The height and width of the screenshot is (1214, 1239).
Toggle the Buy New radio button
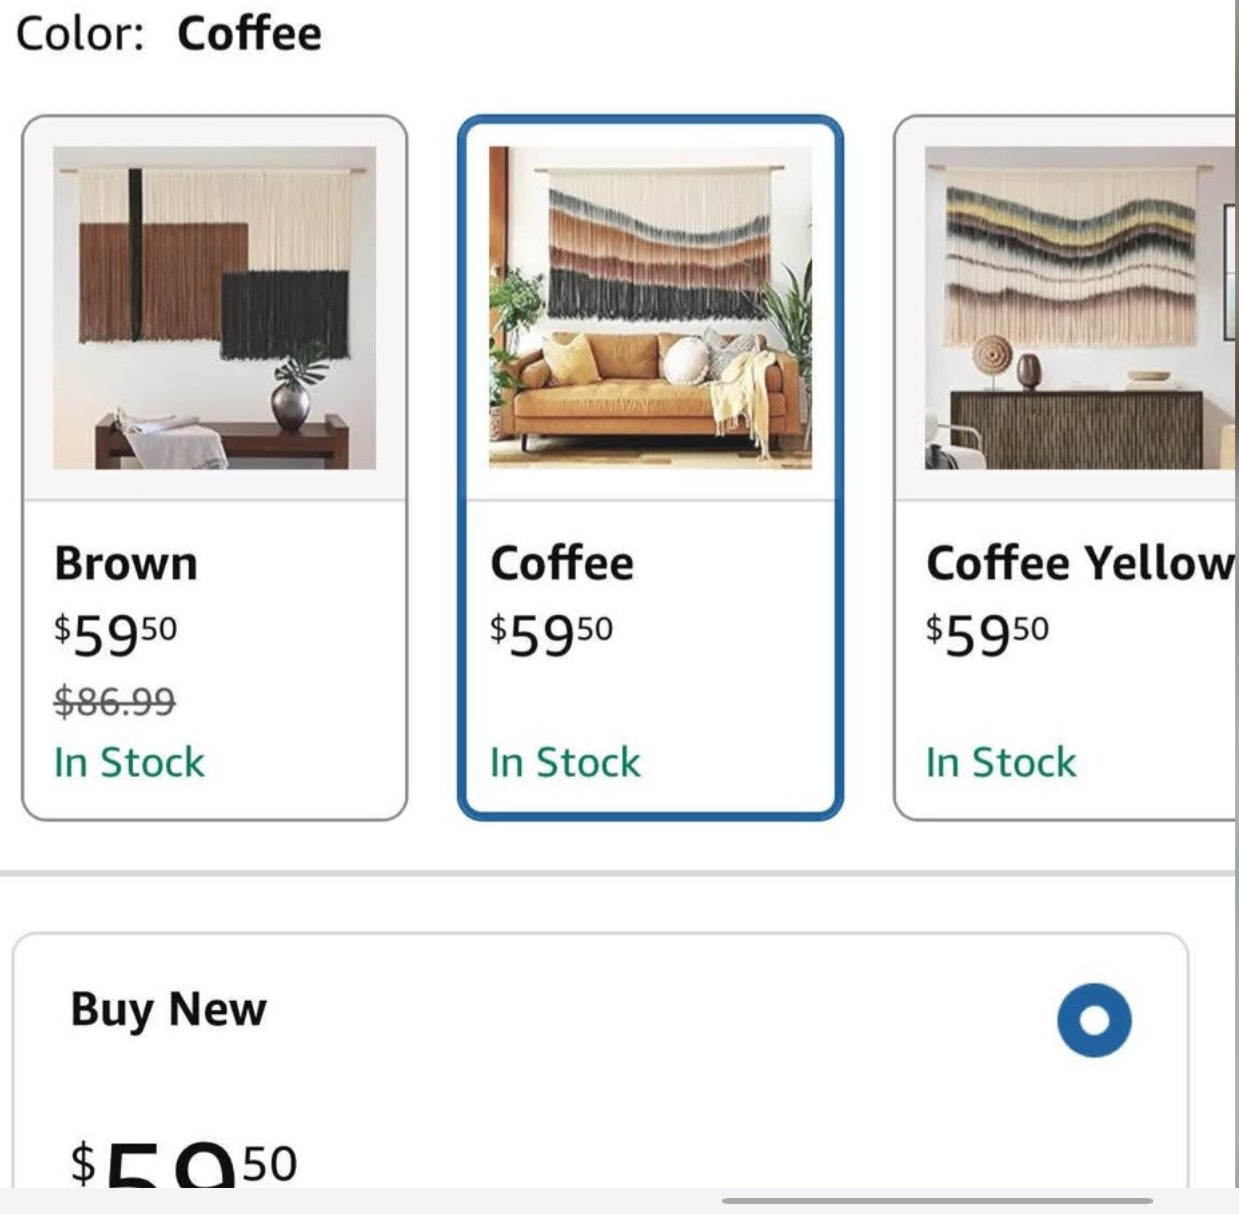pos(1094,1020)
